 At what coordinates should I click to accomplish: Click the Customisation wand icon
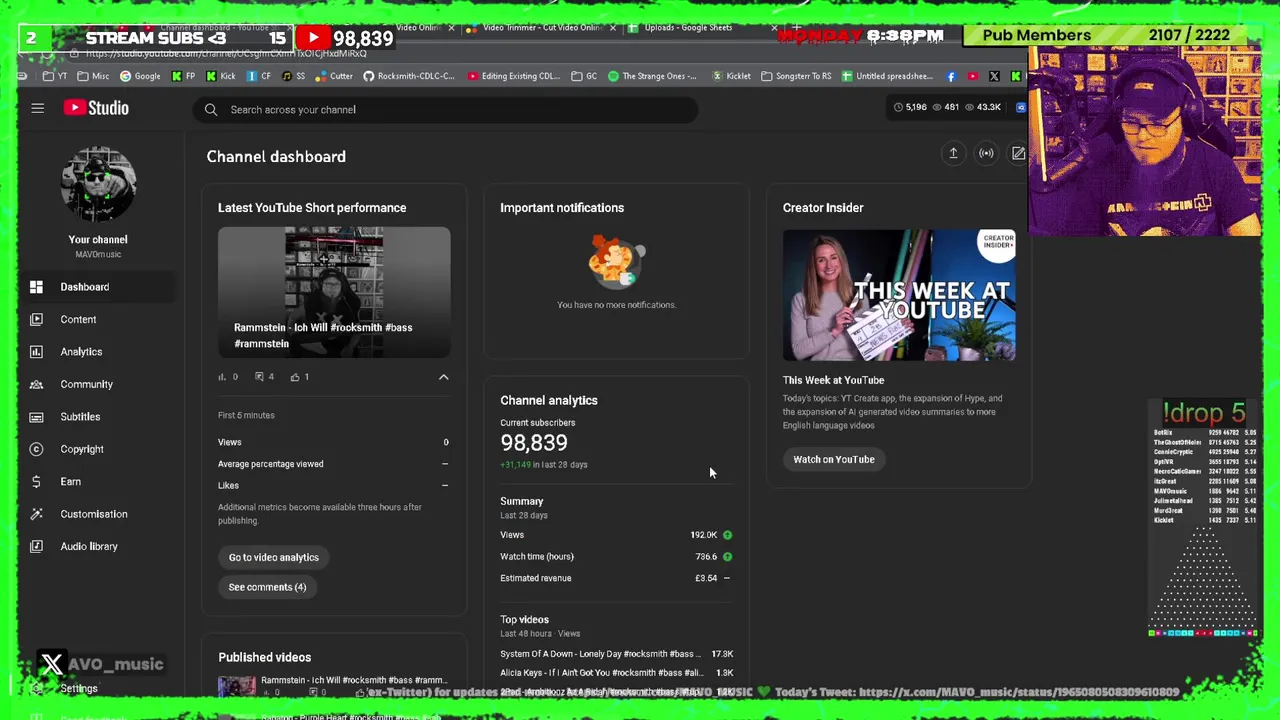click(x=36, y=514)
